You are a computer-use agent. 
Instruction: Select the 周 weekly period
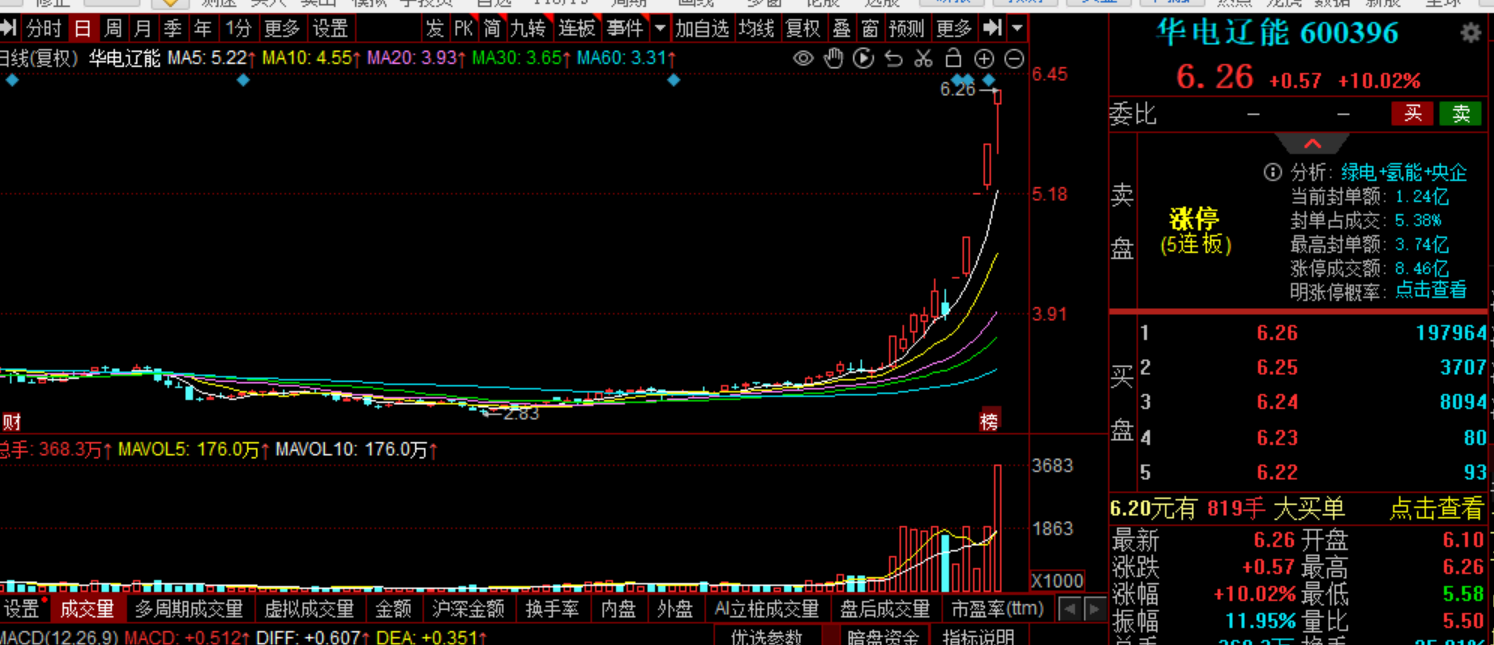coord(114,28)
